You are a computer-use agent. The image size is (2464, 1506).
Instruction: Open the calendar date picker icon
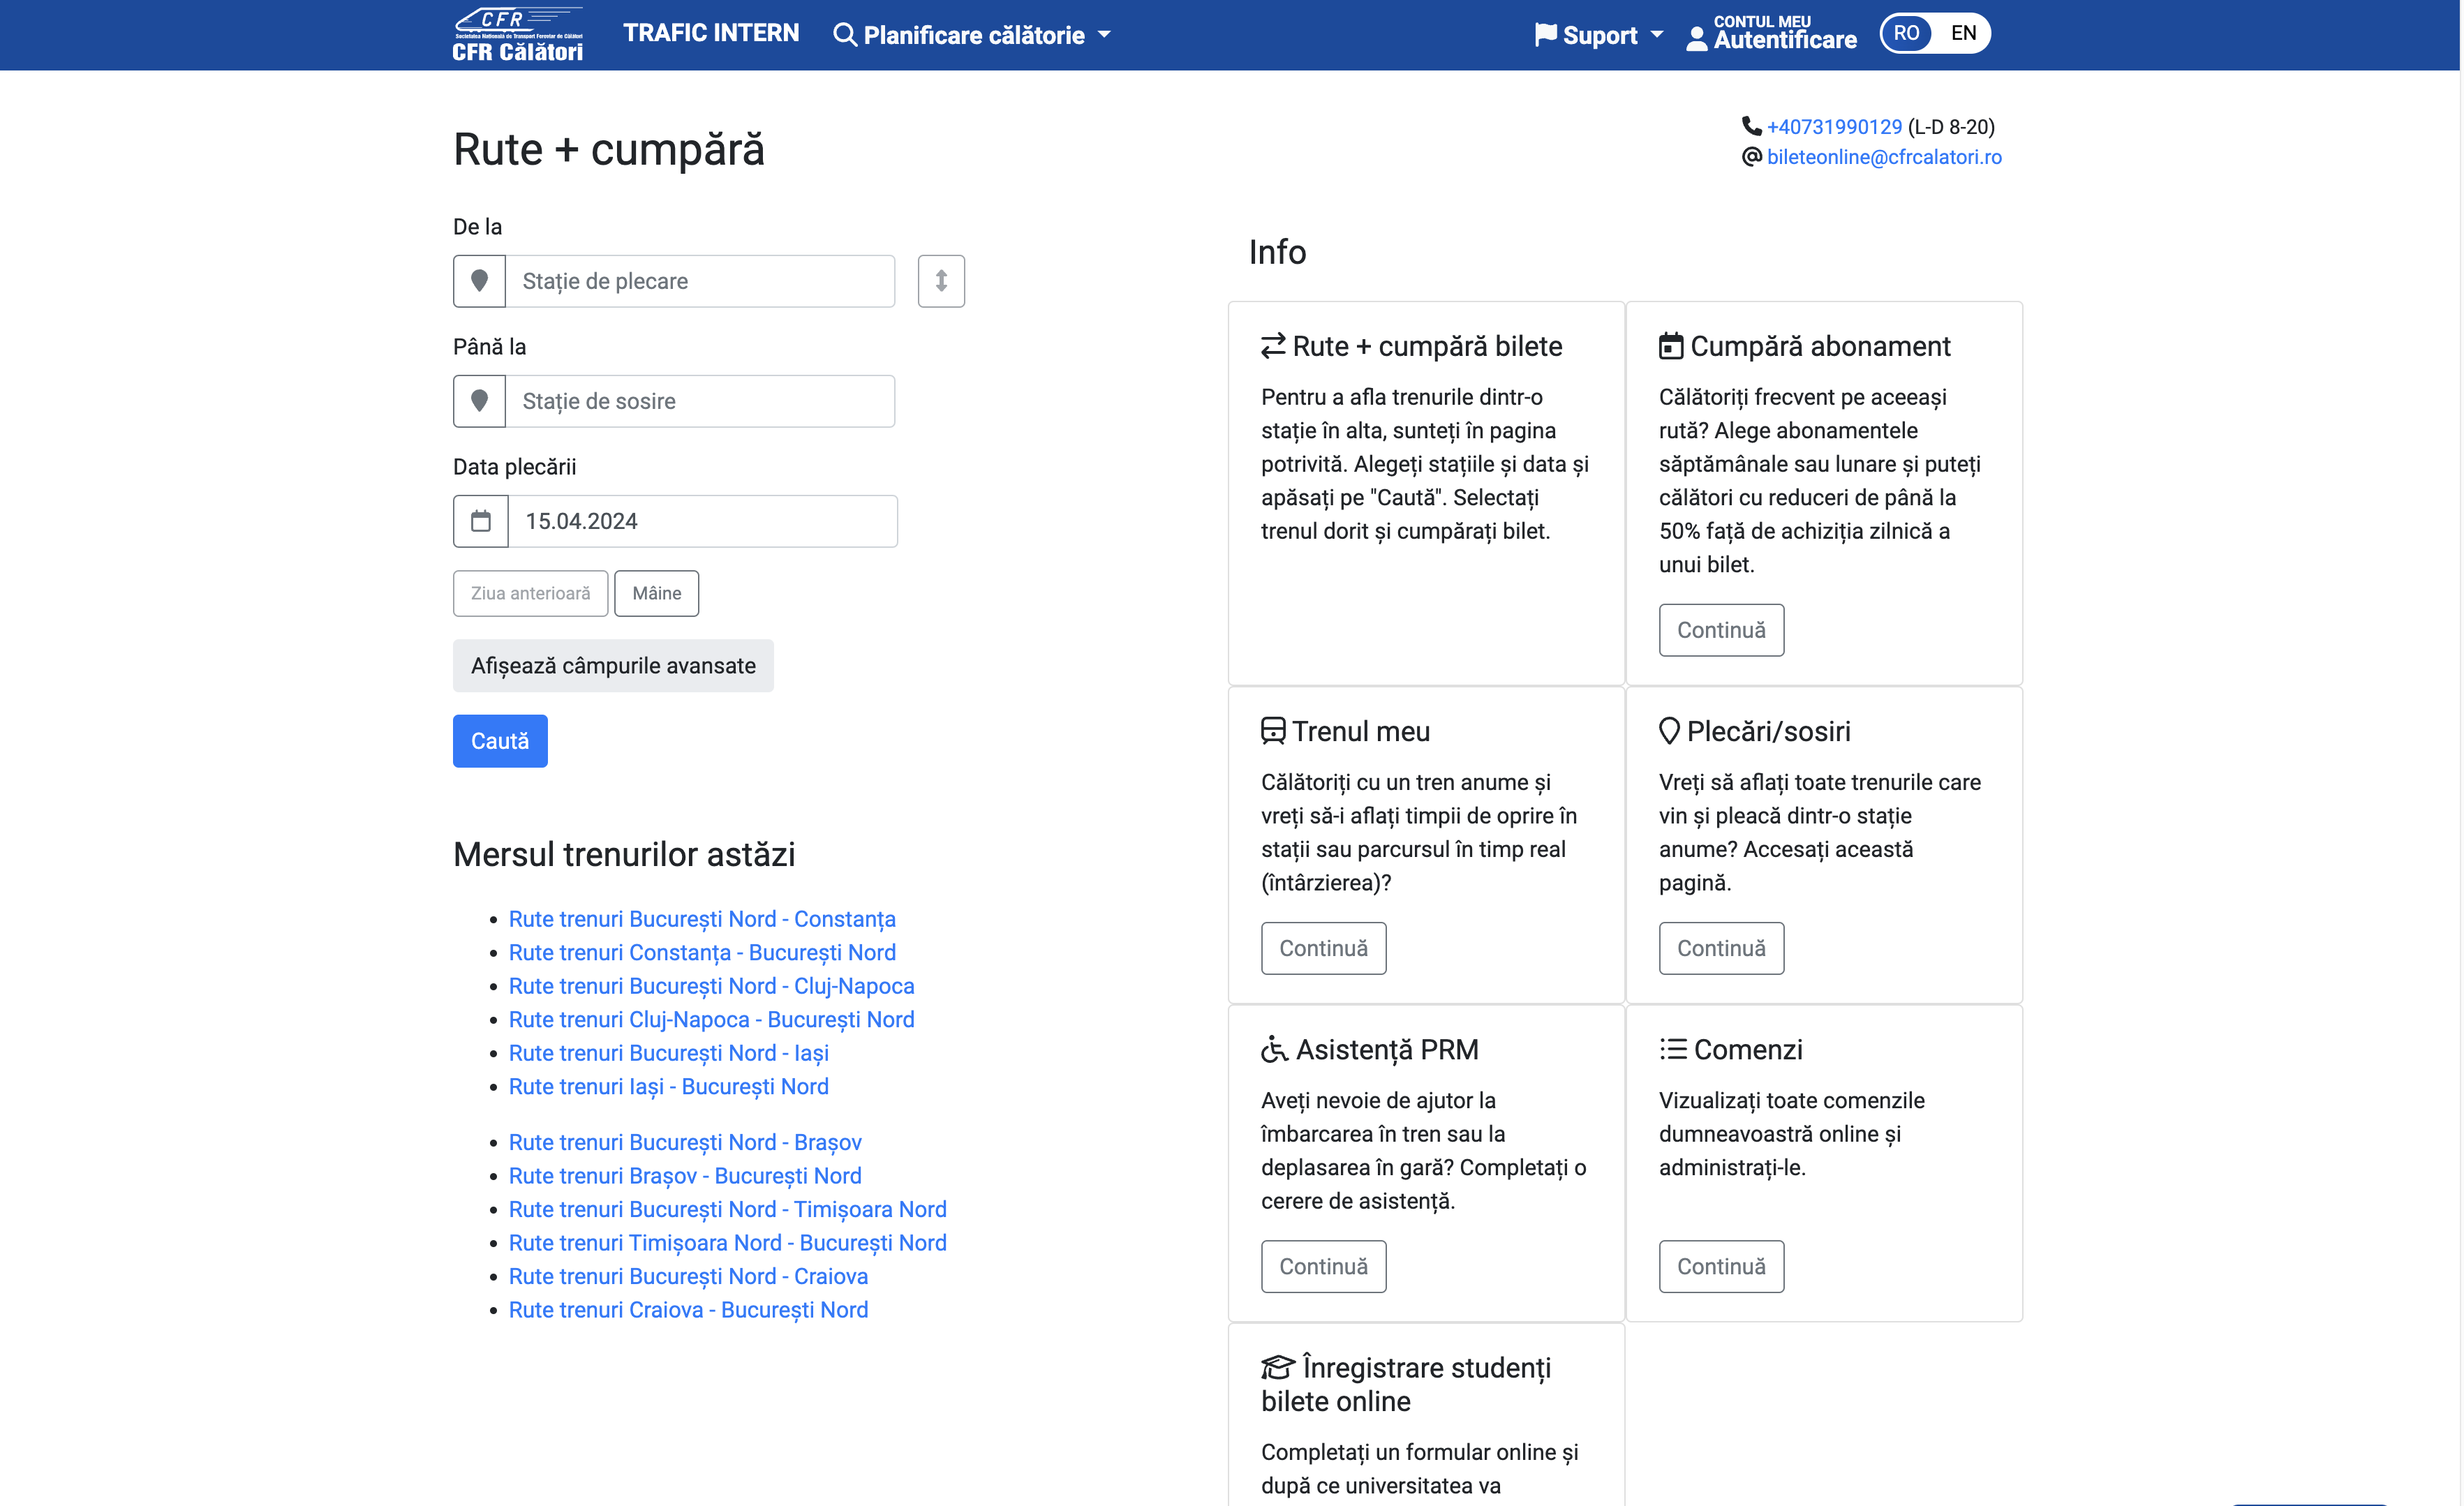point(481,521)
